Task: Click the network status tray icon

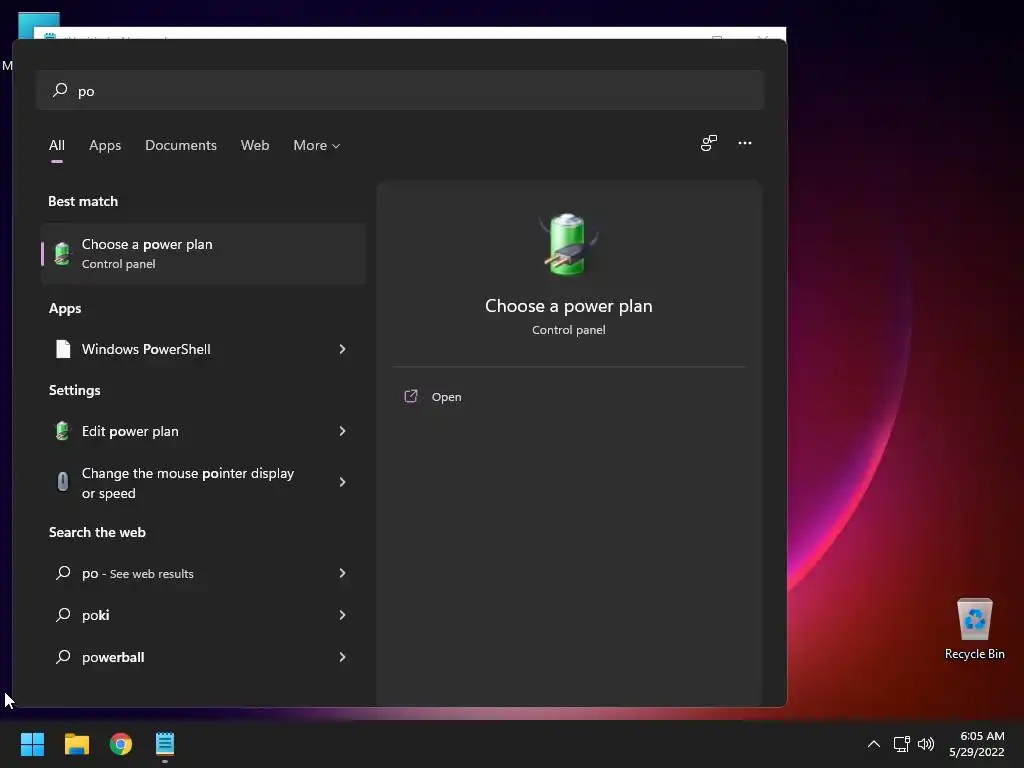Action: click(902, 744)
